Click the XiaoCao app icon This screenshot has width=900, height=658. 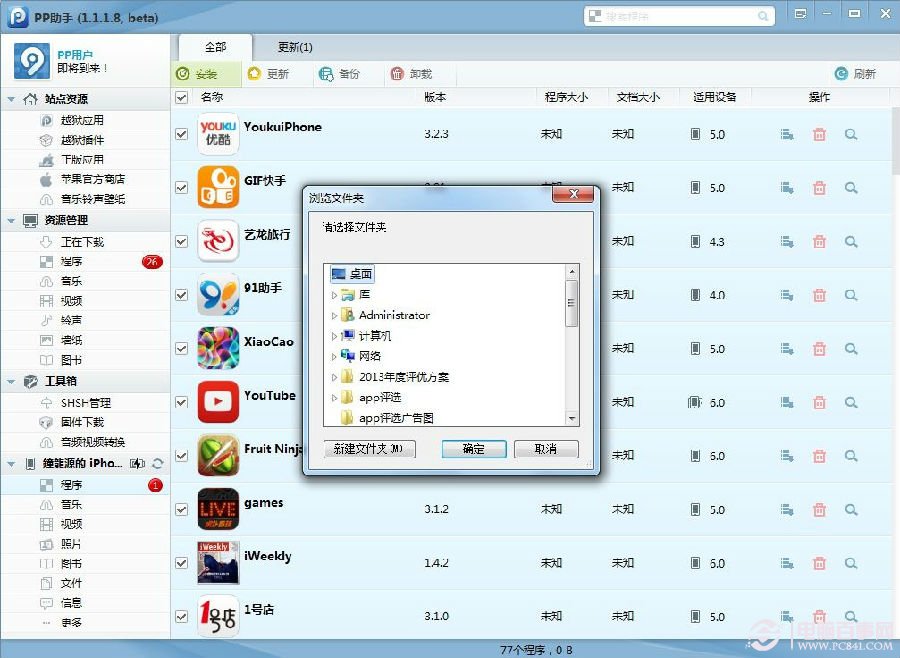[x=218, y=348]
